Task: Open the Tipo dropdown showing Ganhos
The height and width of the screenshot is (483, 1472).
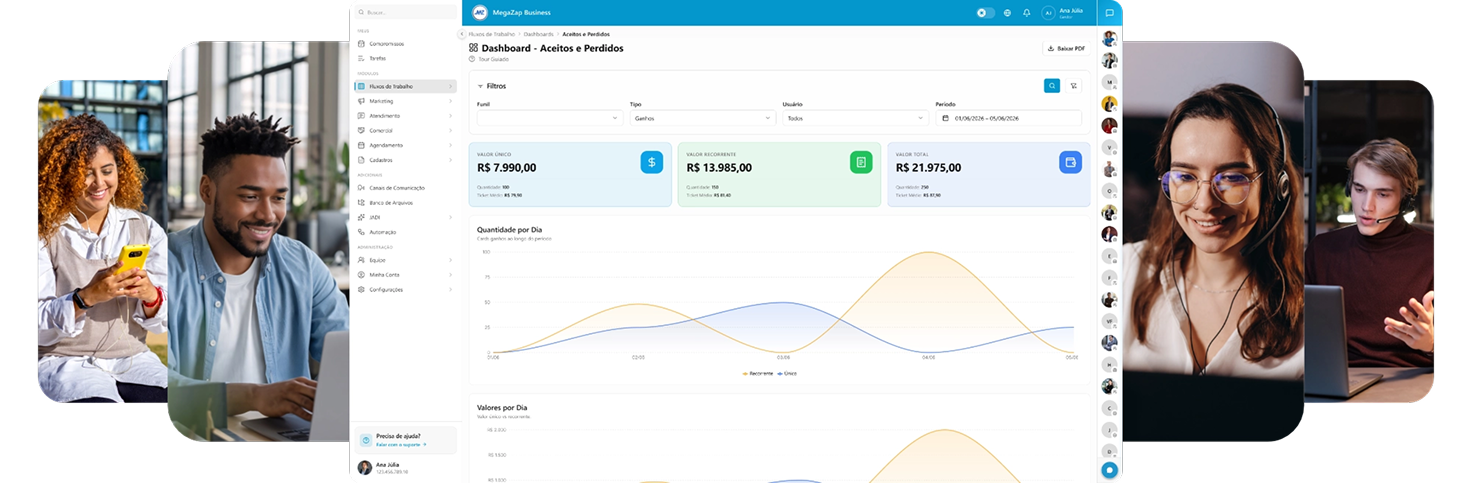Action: pyautogui.click(x=702, y=118)
